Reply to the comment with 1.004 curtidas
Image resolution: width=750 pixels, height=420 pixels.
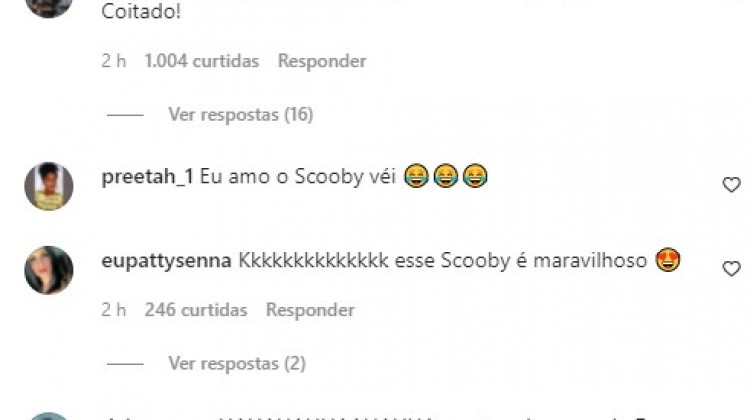click(322, 61)
